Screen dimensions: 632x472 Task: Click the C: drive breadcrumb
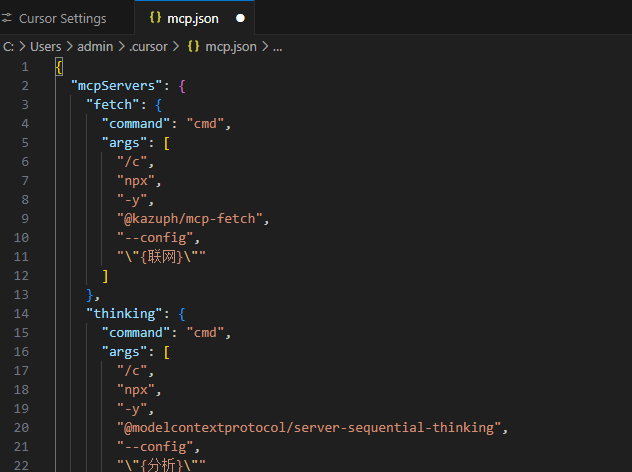tap(8, 47)
